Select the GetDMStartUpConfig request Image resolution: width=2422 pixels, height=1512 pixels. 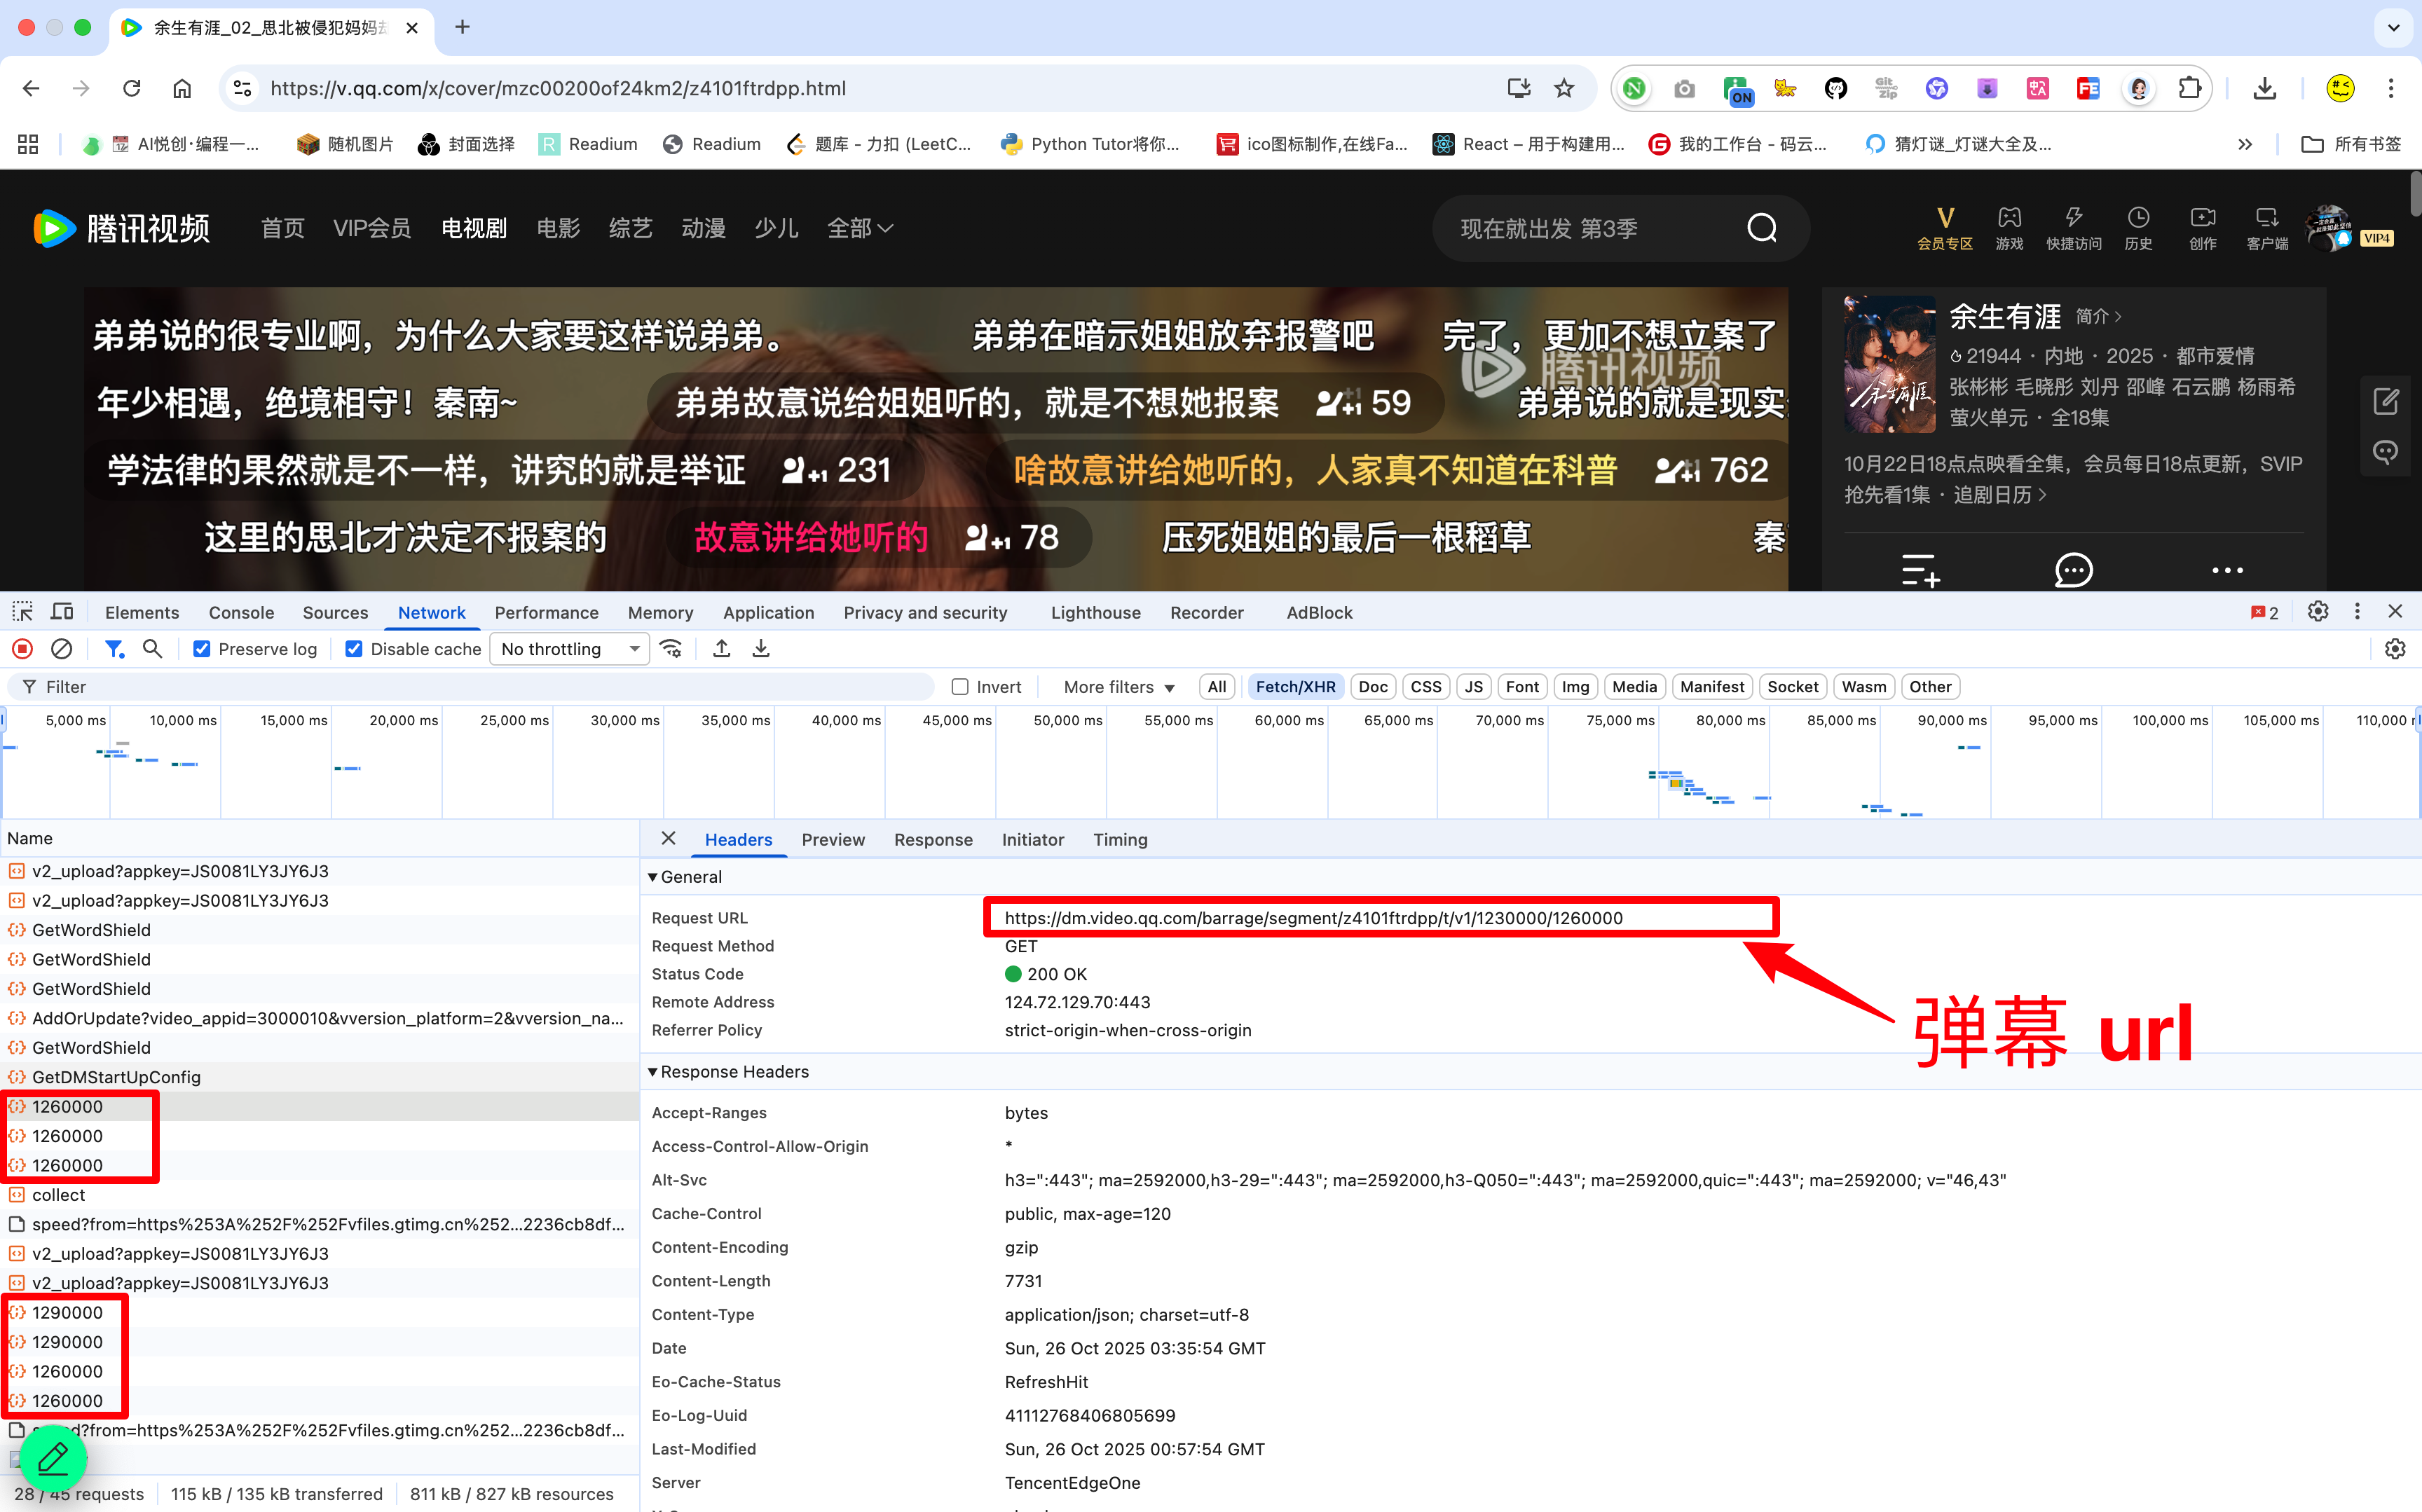click(x=320, y=1077)
